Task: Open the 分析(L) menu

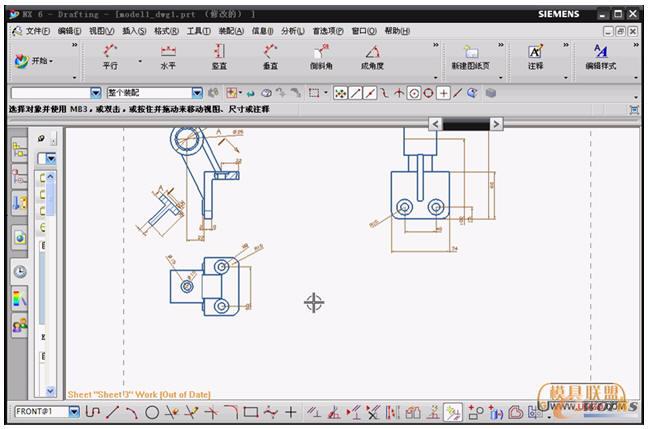Action: [x=293, y=31]
